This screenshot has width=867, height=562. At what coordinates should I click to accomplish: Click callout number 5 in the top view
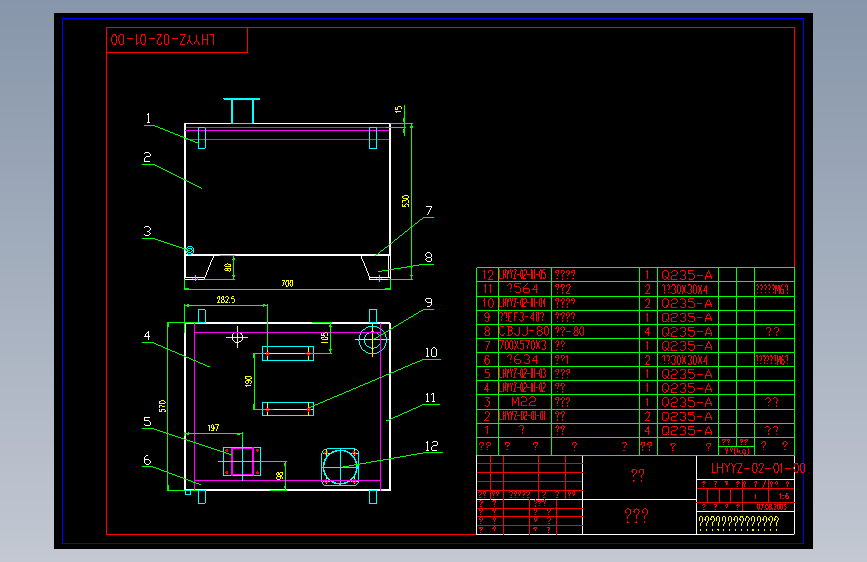(147, 422)
